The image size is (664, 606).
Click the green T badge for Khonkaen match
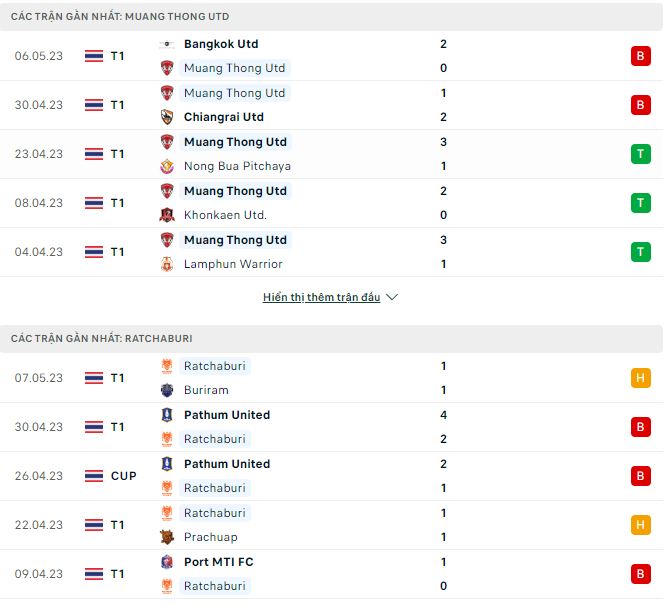(x=640, y=203)
